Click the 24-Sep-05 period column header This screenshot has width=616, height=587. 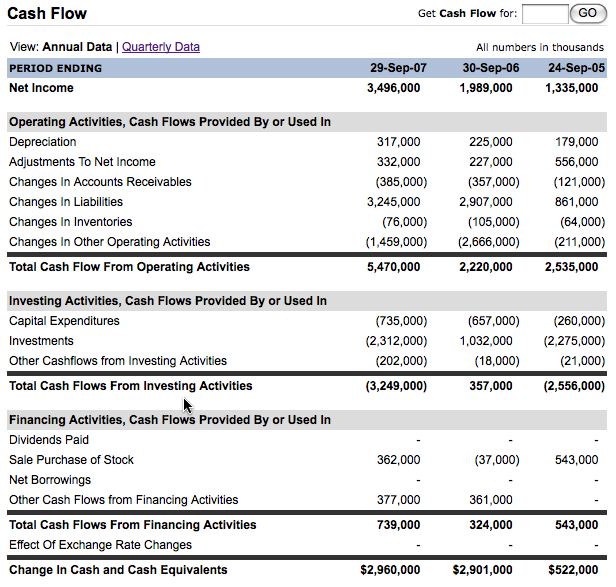pos(576,68)
